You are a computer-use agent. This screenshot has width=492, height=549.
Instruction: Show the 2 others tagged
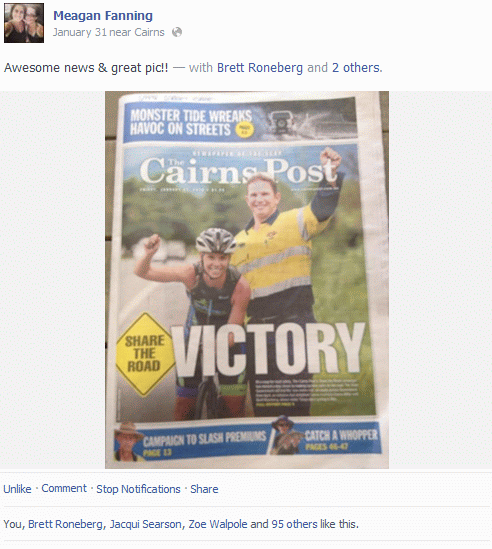356,68
